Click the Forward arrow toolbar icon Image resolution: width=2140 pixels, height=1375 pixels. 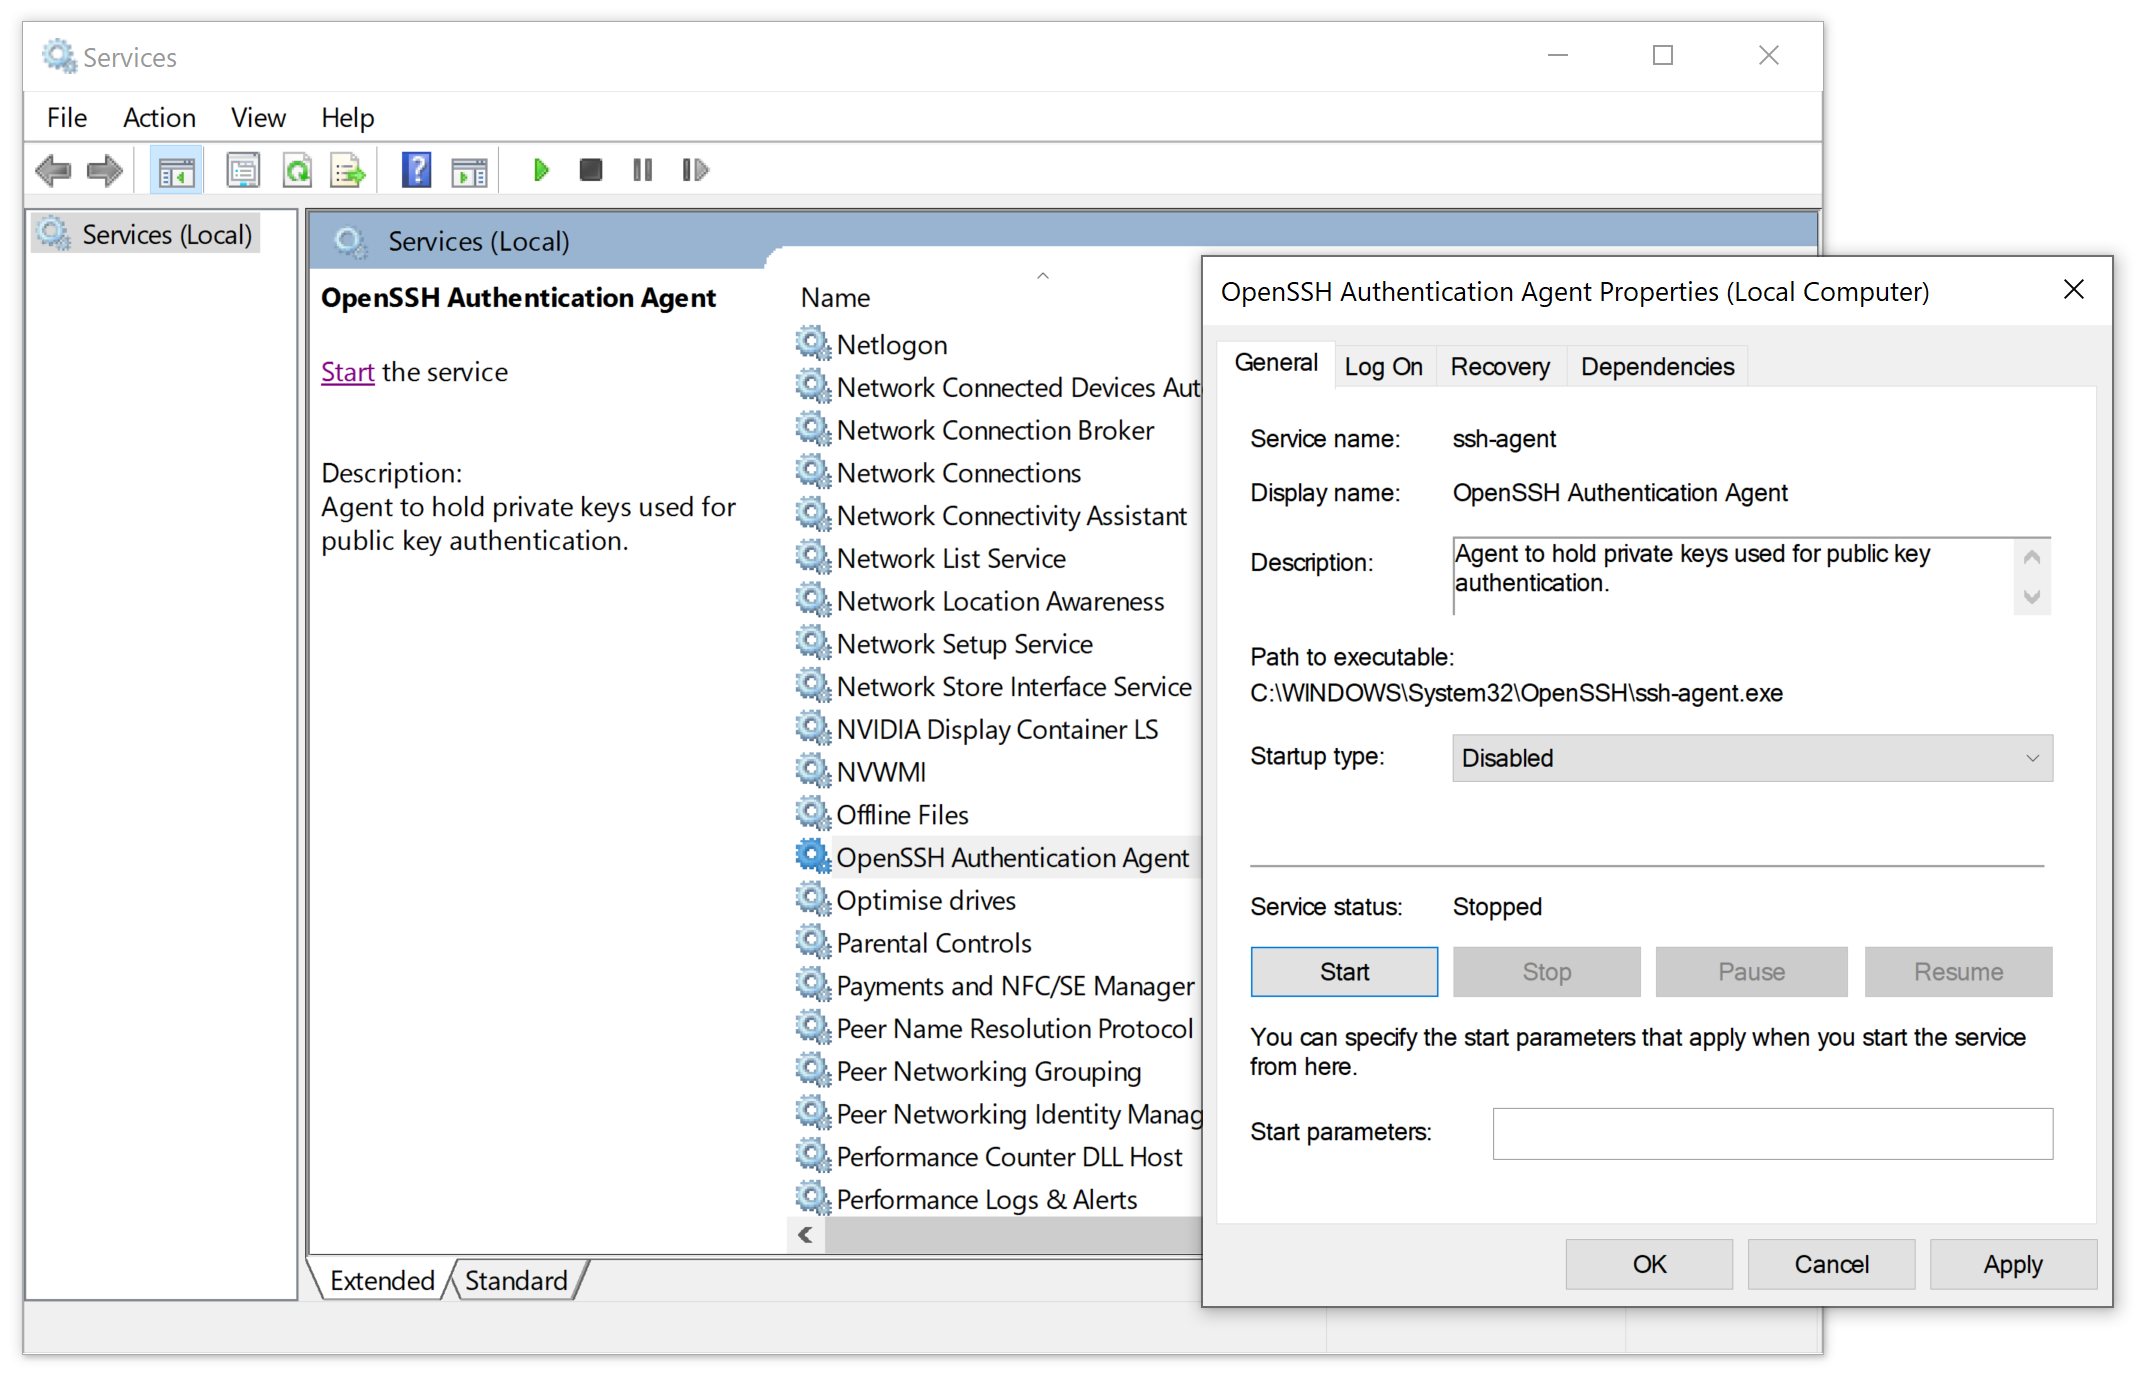tap(105, 171)
